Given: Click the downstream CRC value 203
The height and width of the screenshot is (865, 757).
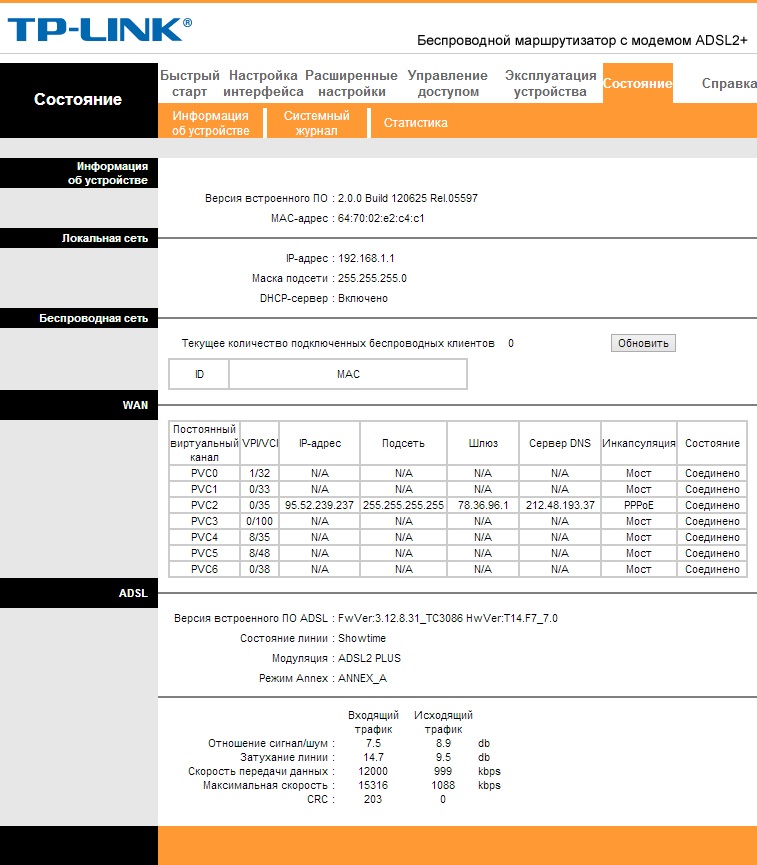Looking at the screenshot, I should [x=373, y=799].
